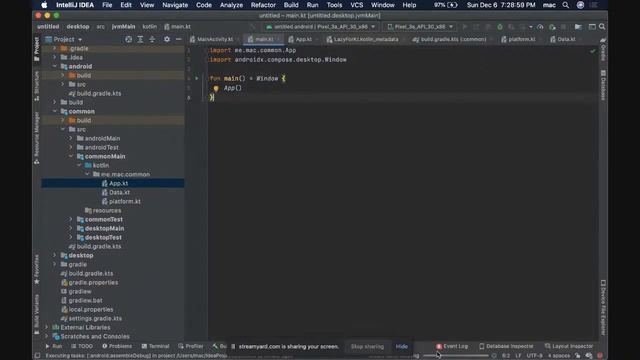
Task: Collapse the android module folder
Action: [54, 66]
